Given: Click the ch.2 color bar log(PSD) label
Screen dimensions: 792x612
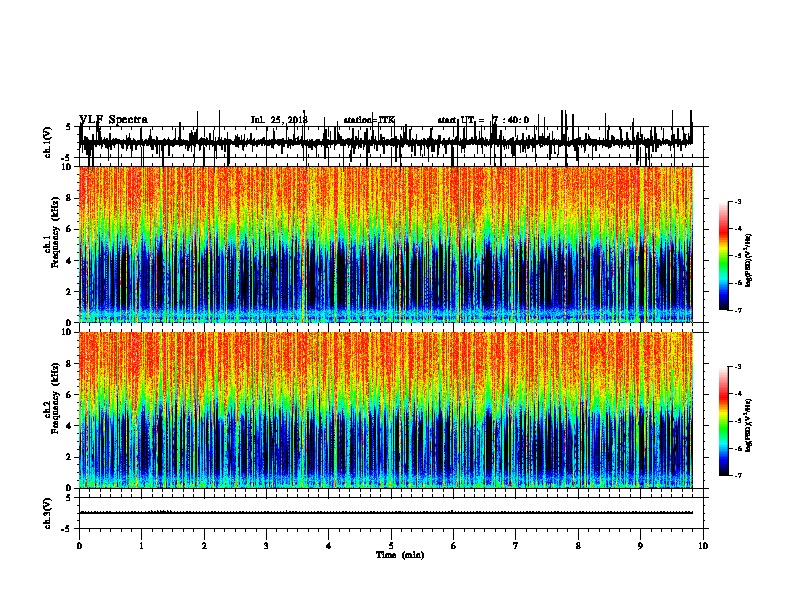Looking at the screenshot, I should 748,425.
